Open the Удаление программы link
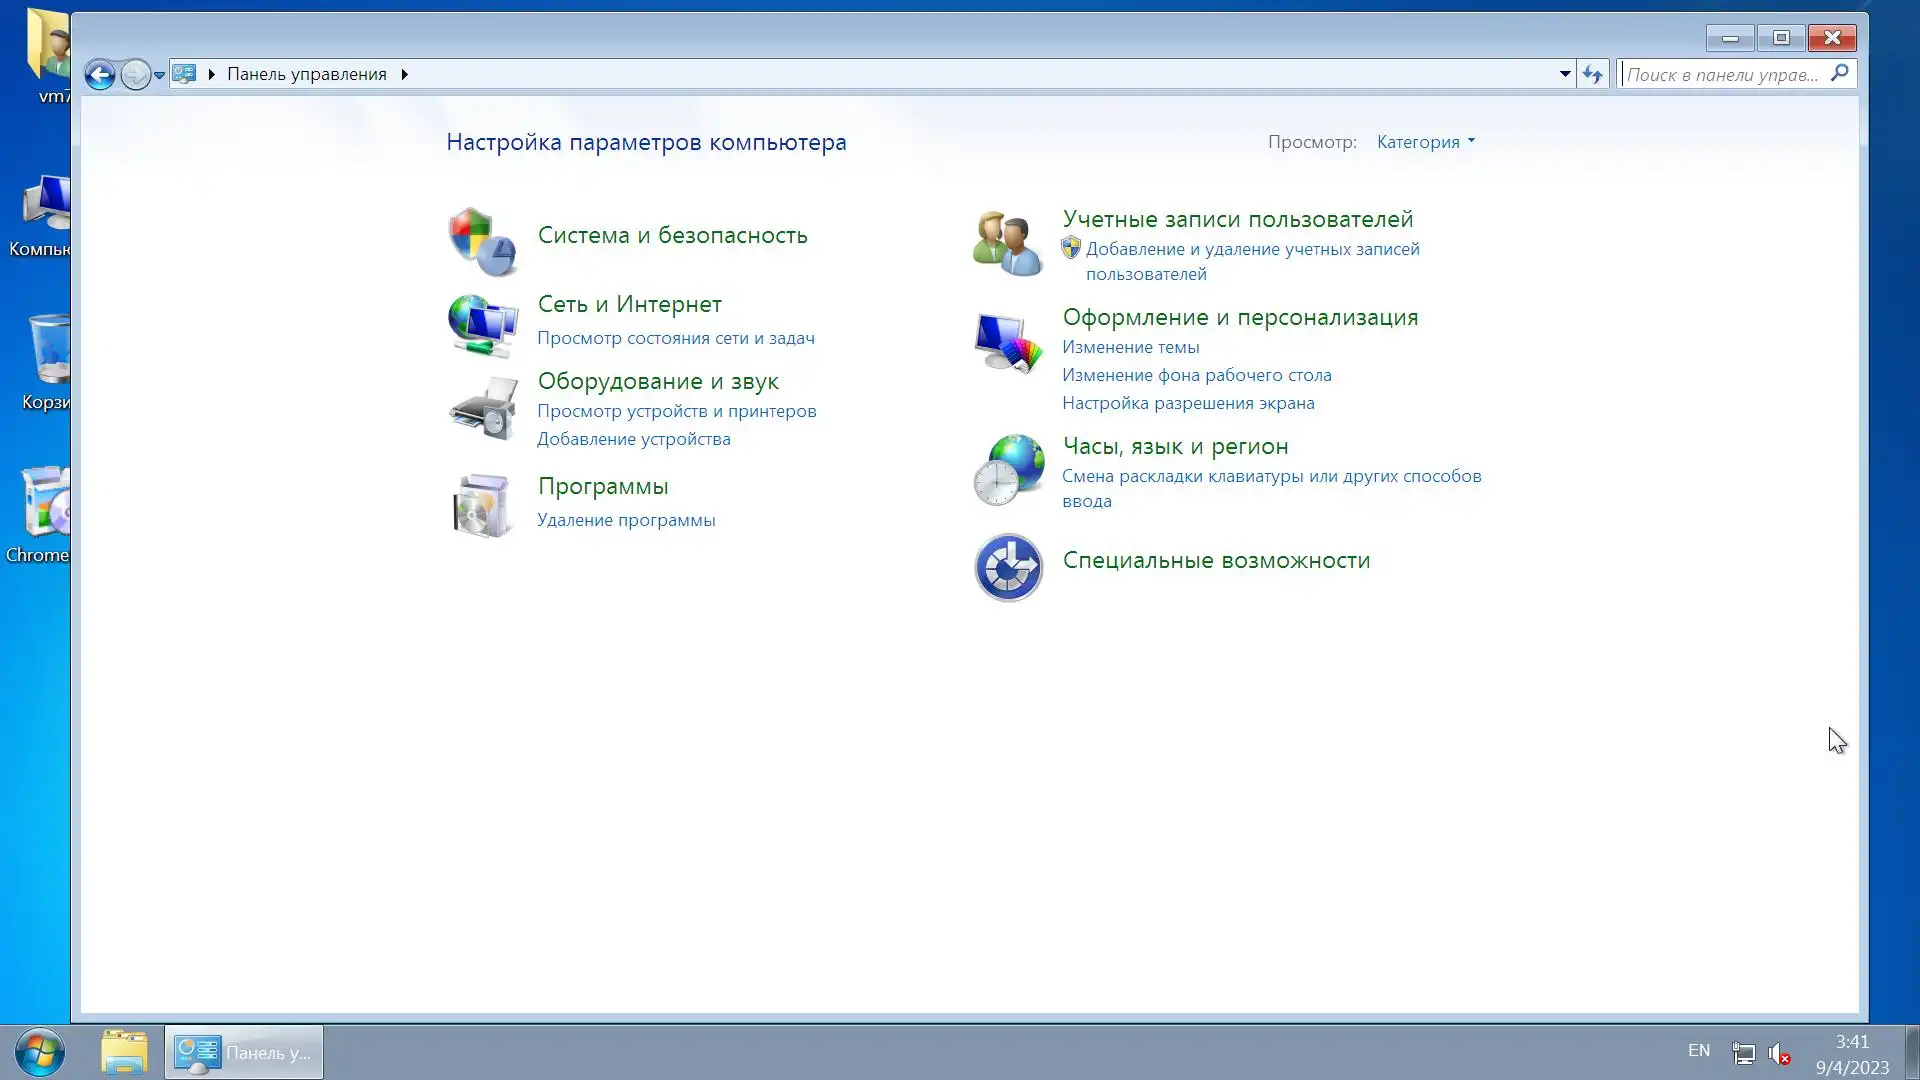The image size is (1920, 1080). coord(626,520)
